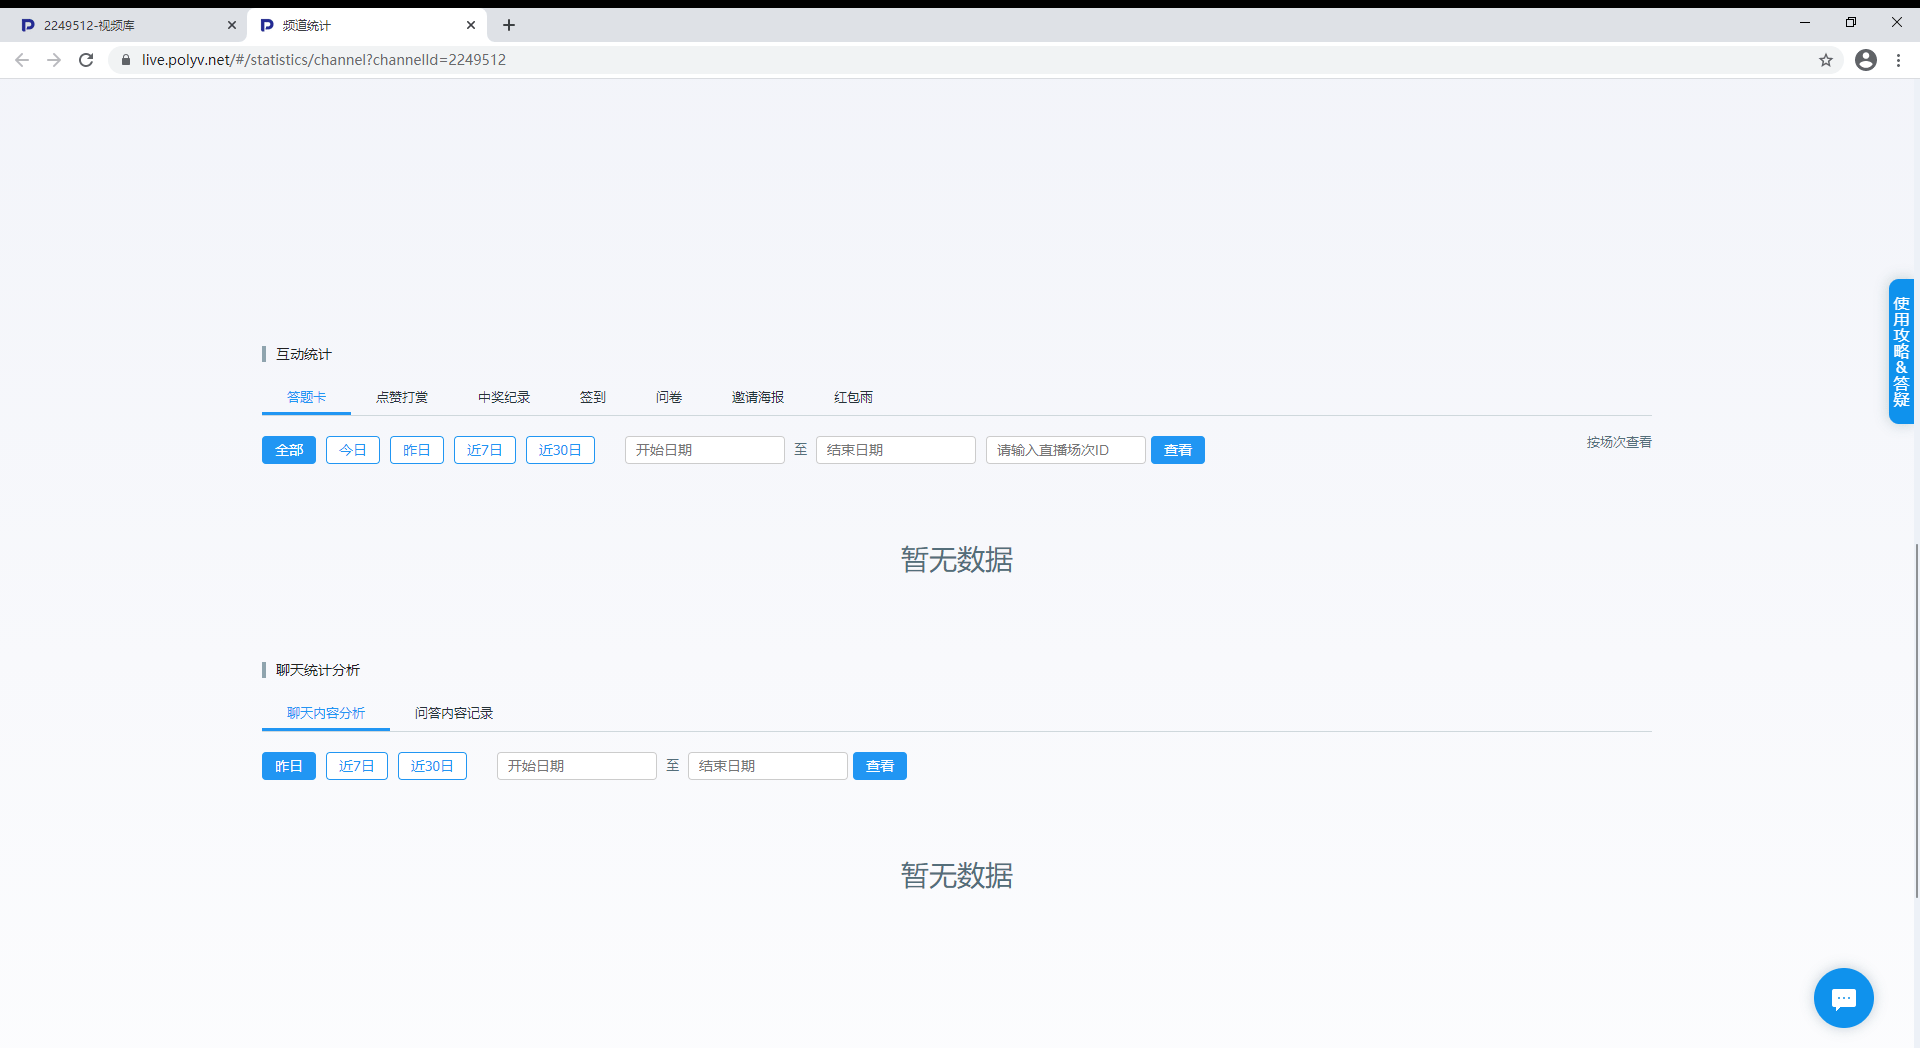
Task: Open the blue chat support bubble
Action: [1843, 997]
